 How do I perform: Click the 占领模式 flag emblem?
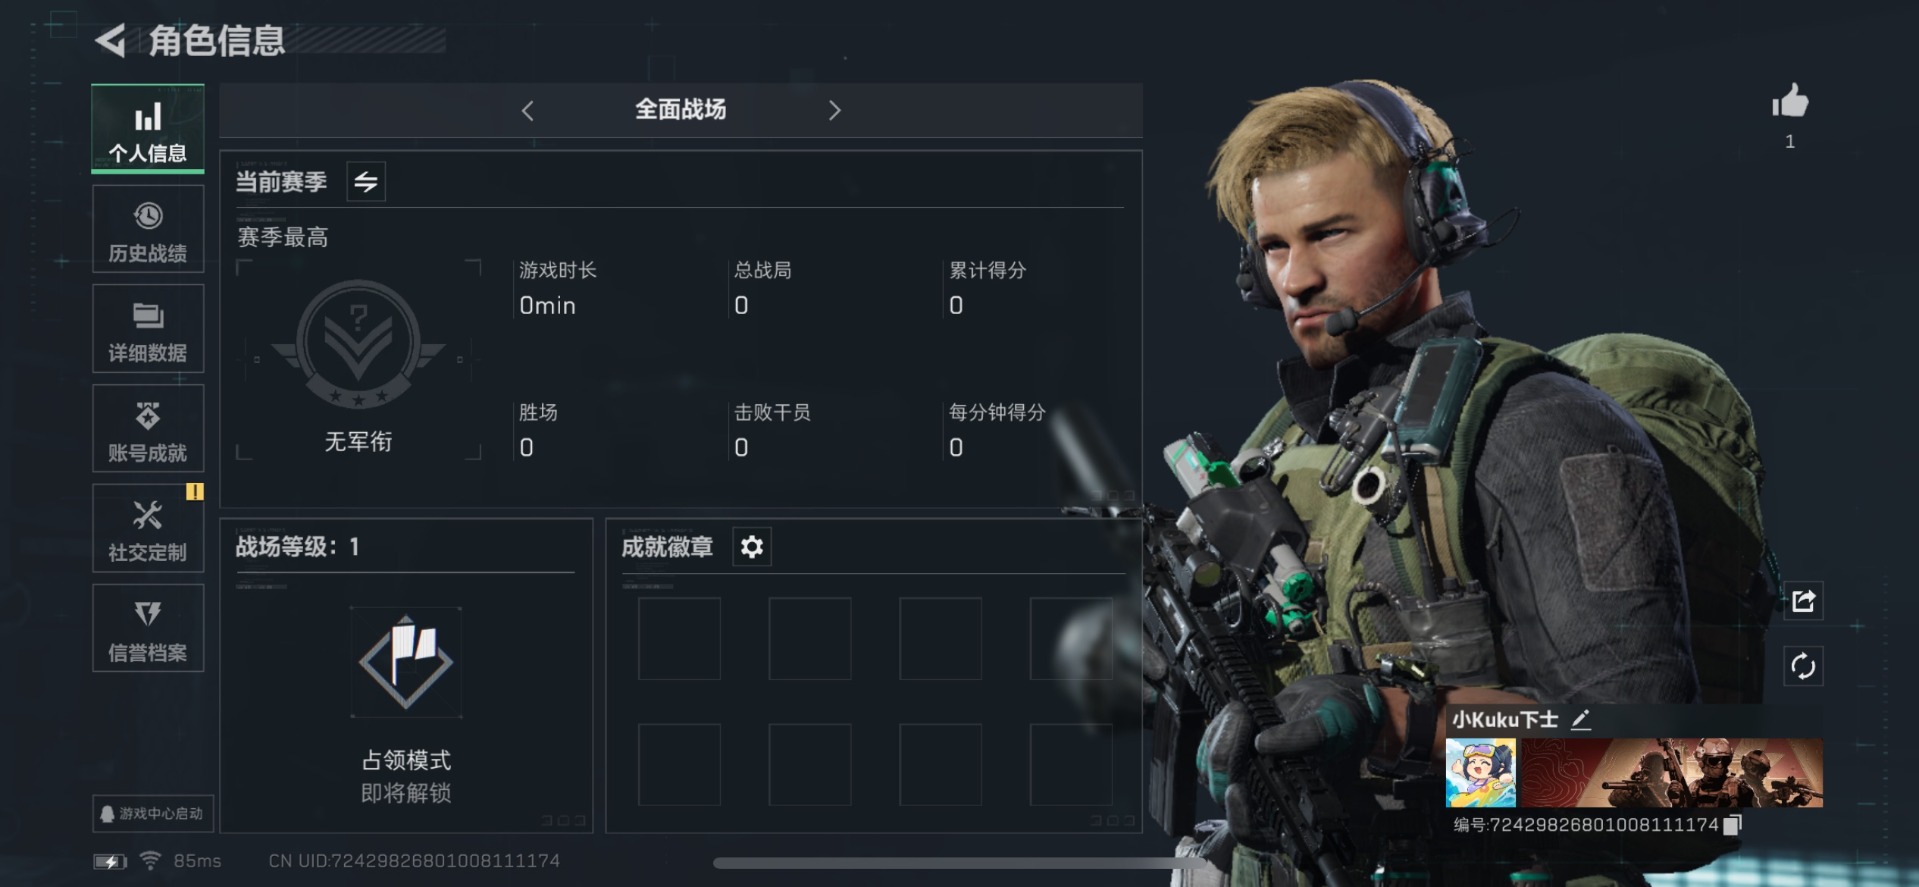[406, 662]
